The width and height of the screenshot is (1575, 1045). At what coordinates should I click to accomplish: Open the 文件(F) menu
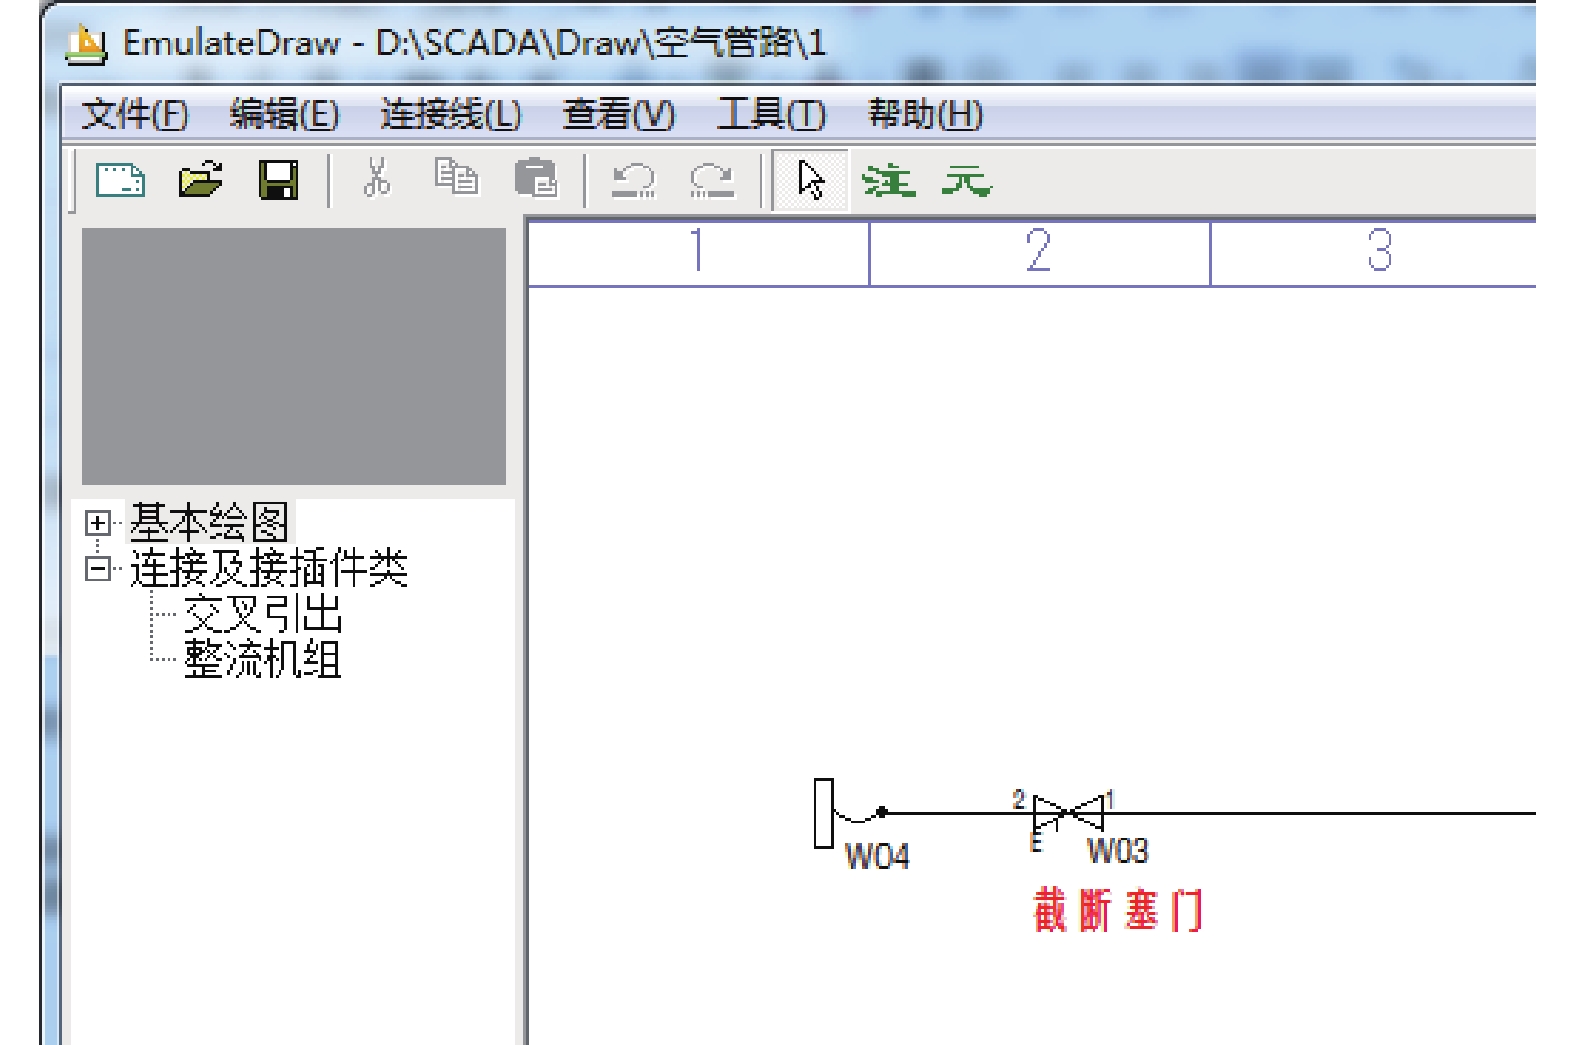click(x=134, y=115)
